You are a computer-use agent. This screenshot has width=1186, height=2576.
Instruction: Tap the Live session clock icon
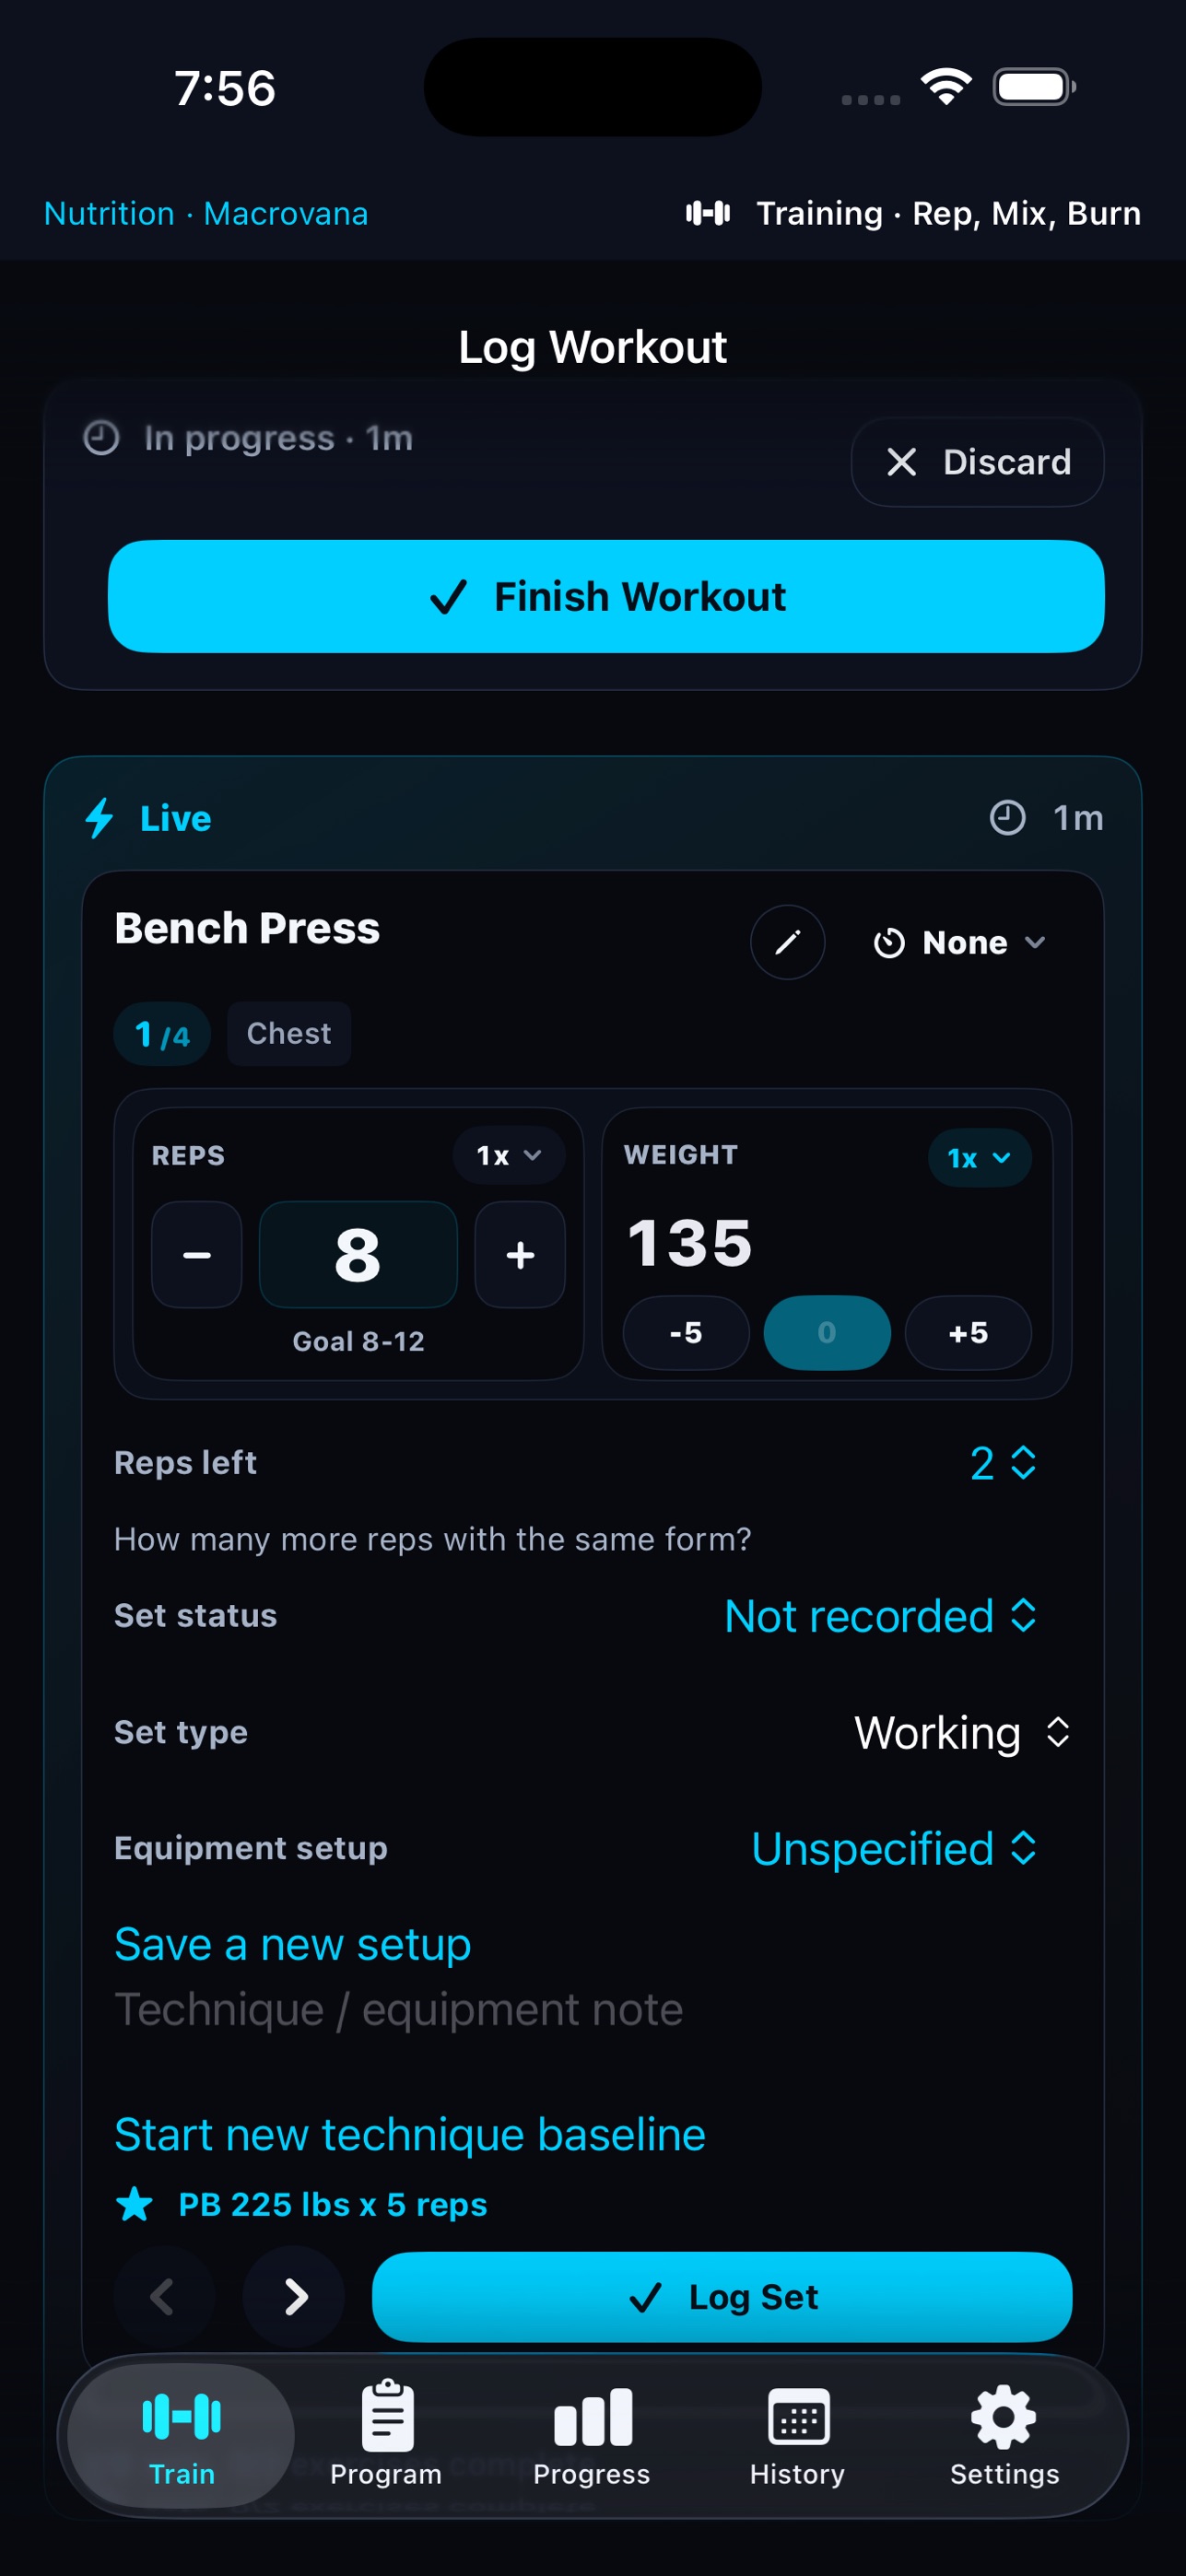point(1007,817)
